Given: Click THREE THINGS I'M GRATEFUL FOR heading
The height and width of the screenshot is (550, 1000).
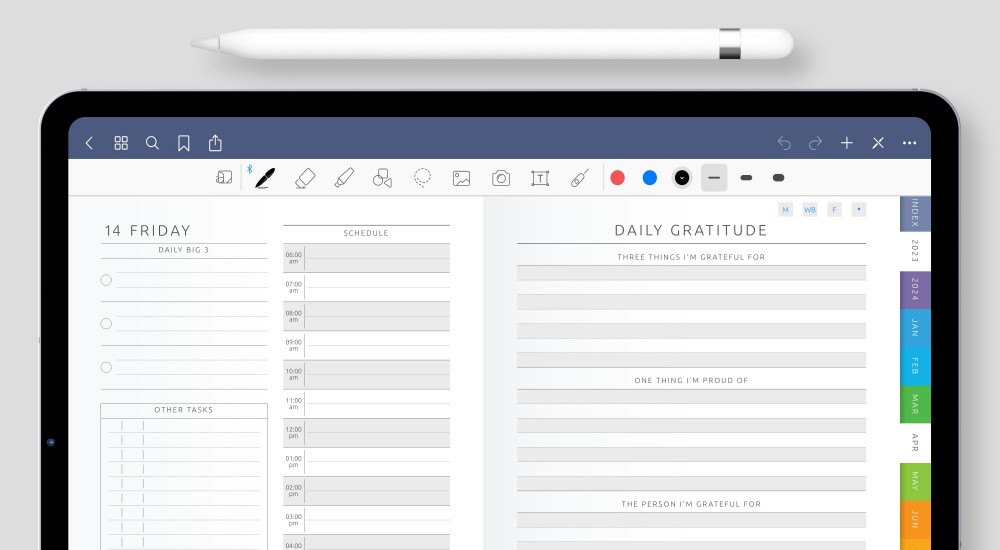Looking at the screenshot, I should (x=691, y=257).
